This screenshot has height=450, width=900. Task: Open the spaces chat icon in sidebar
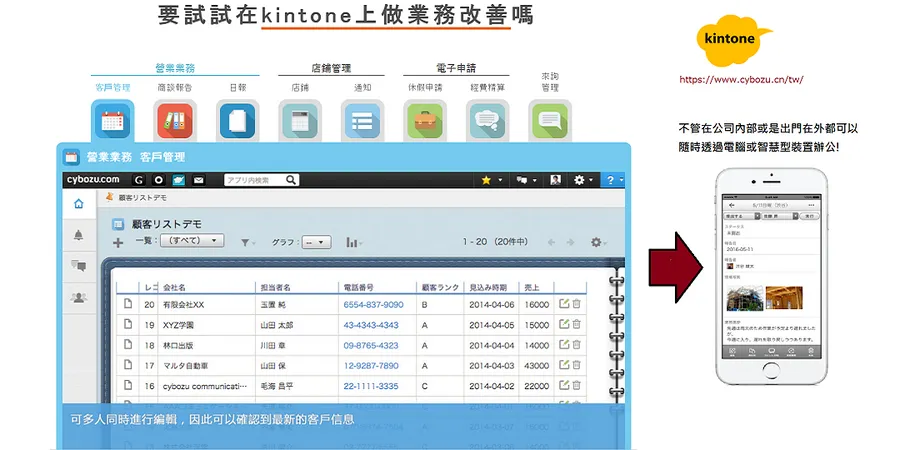point(79,266)
